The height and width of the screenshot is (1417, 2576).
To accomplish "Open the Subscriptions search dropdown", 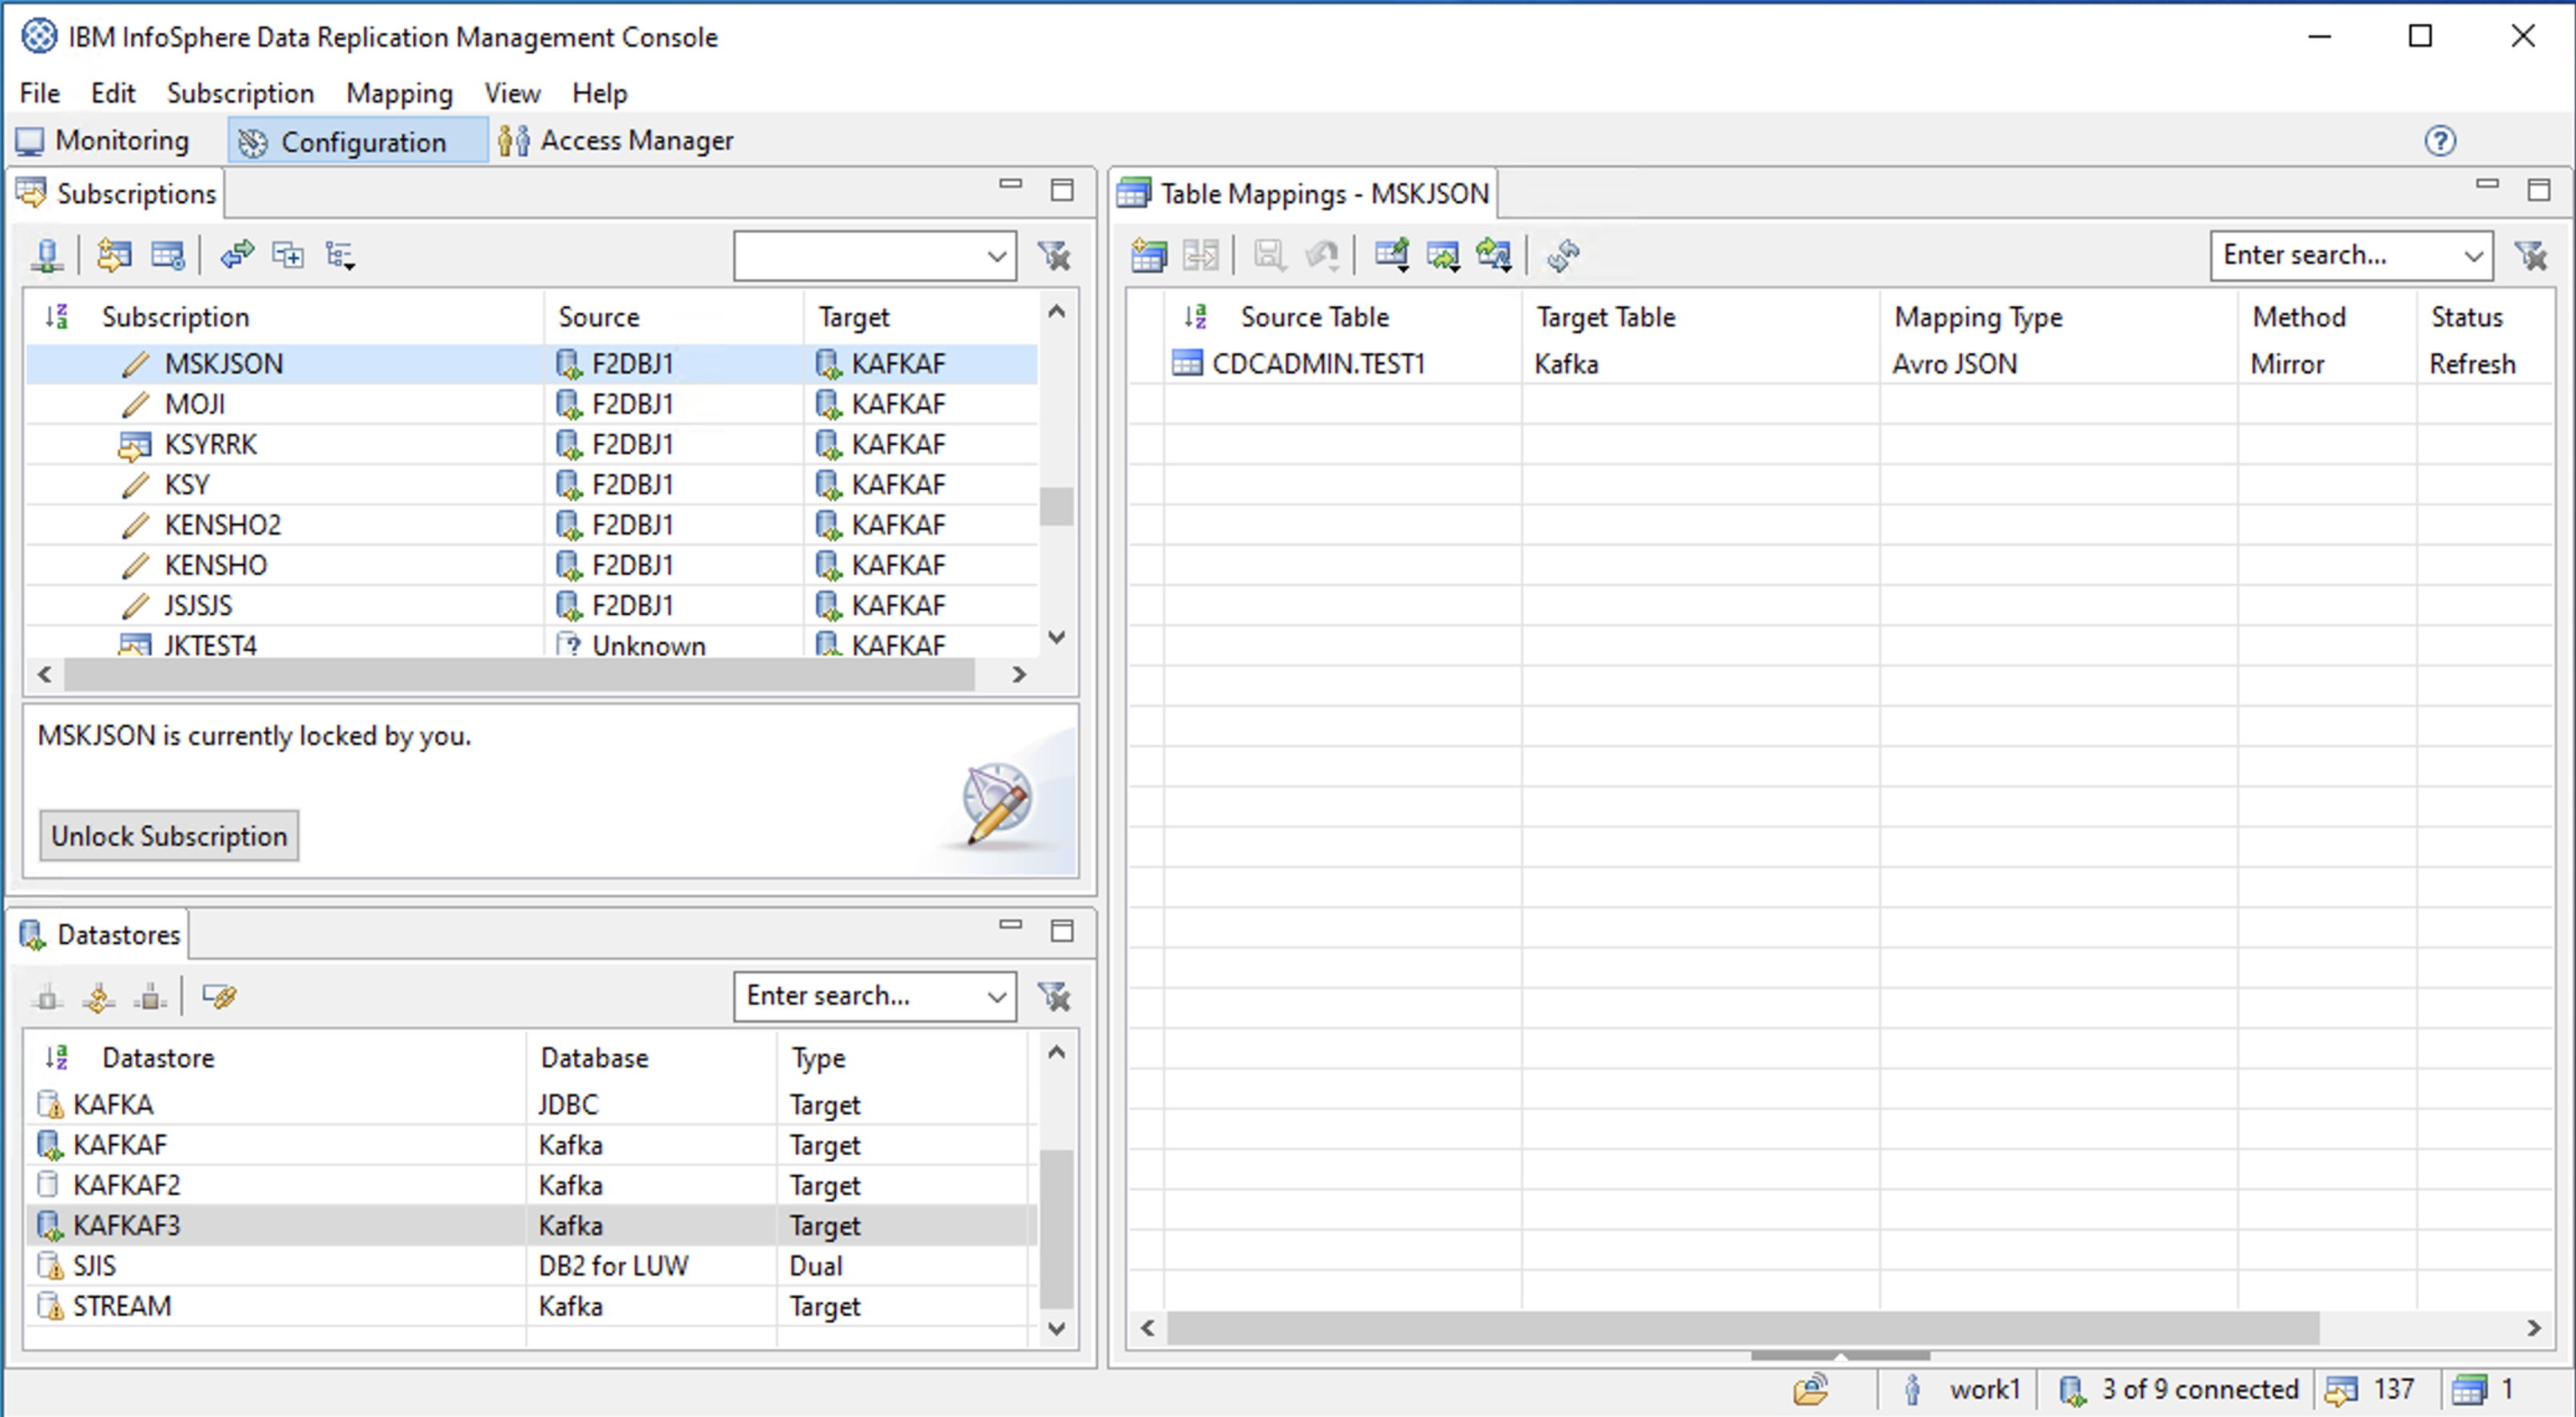I will pos(996,255).
